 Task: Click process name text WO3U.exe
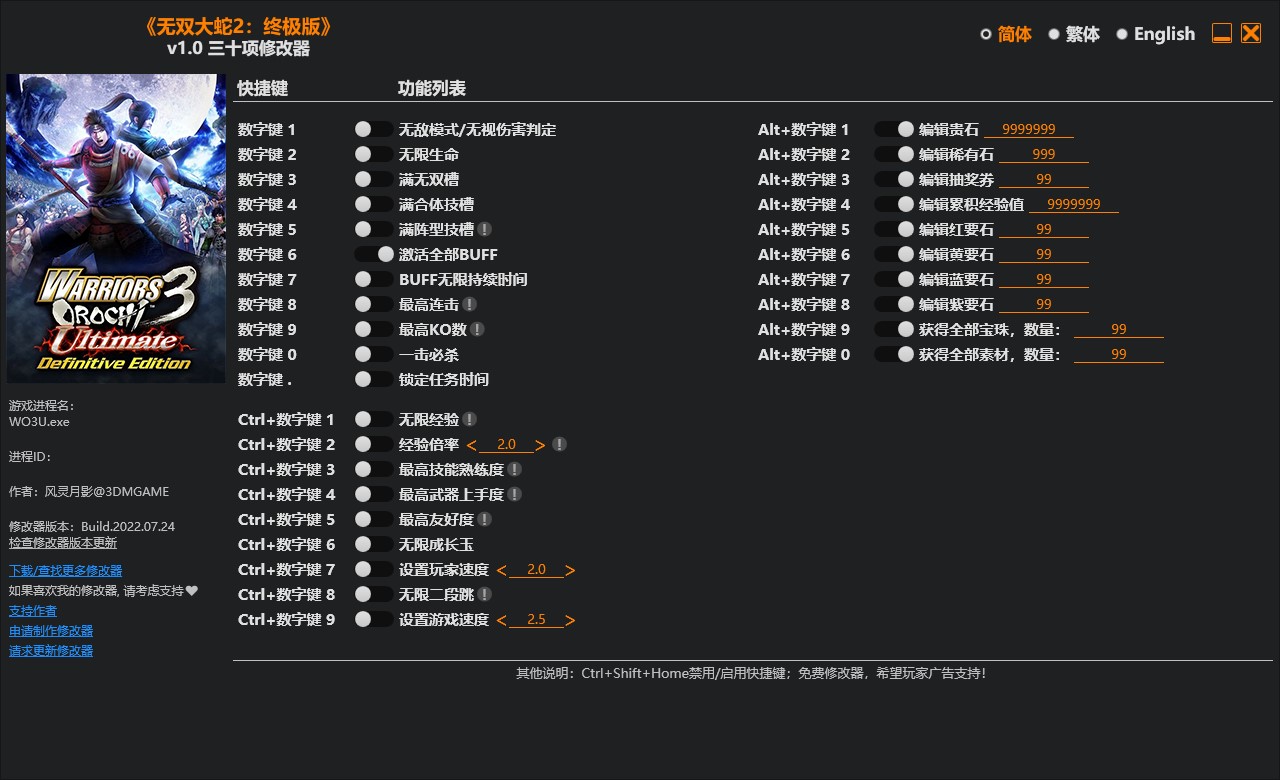[x=39, y=422]
